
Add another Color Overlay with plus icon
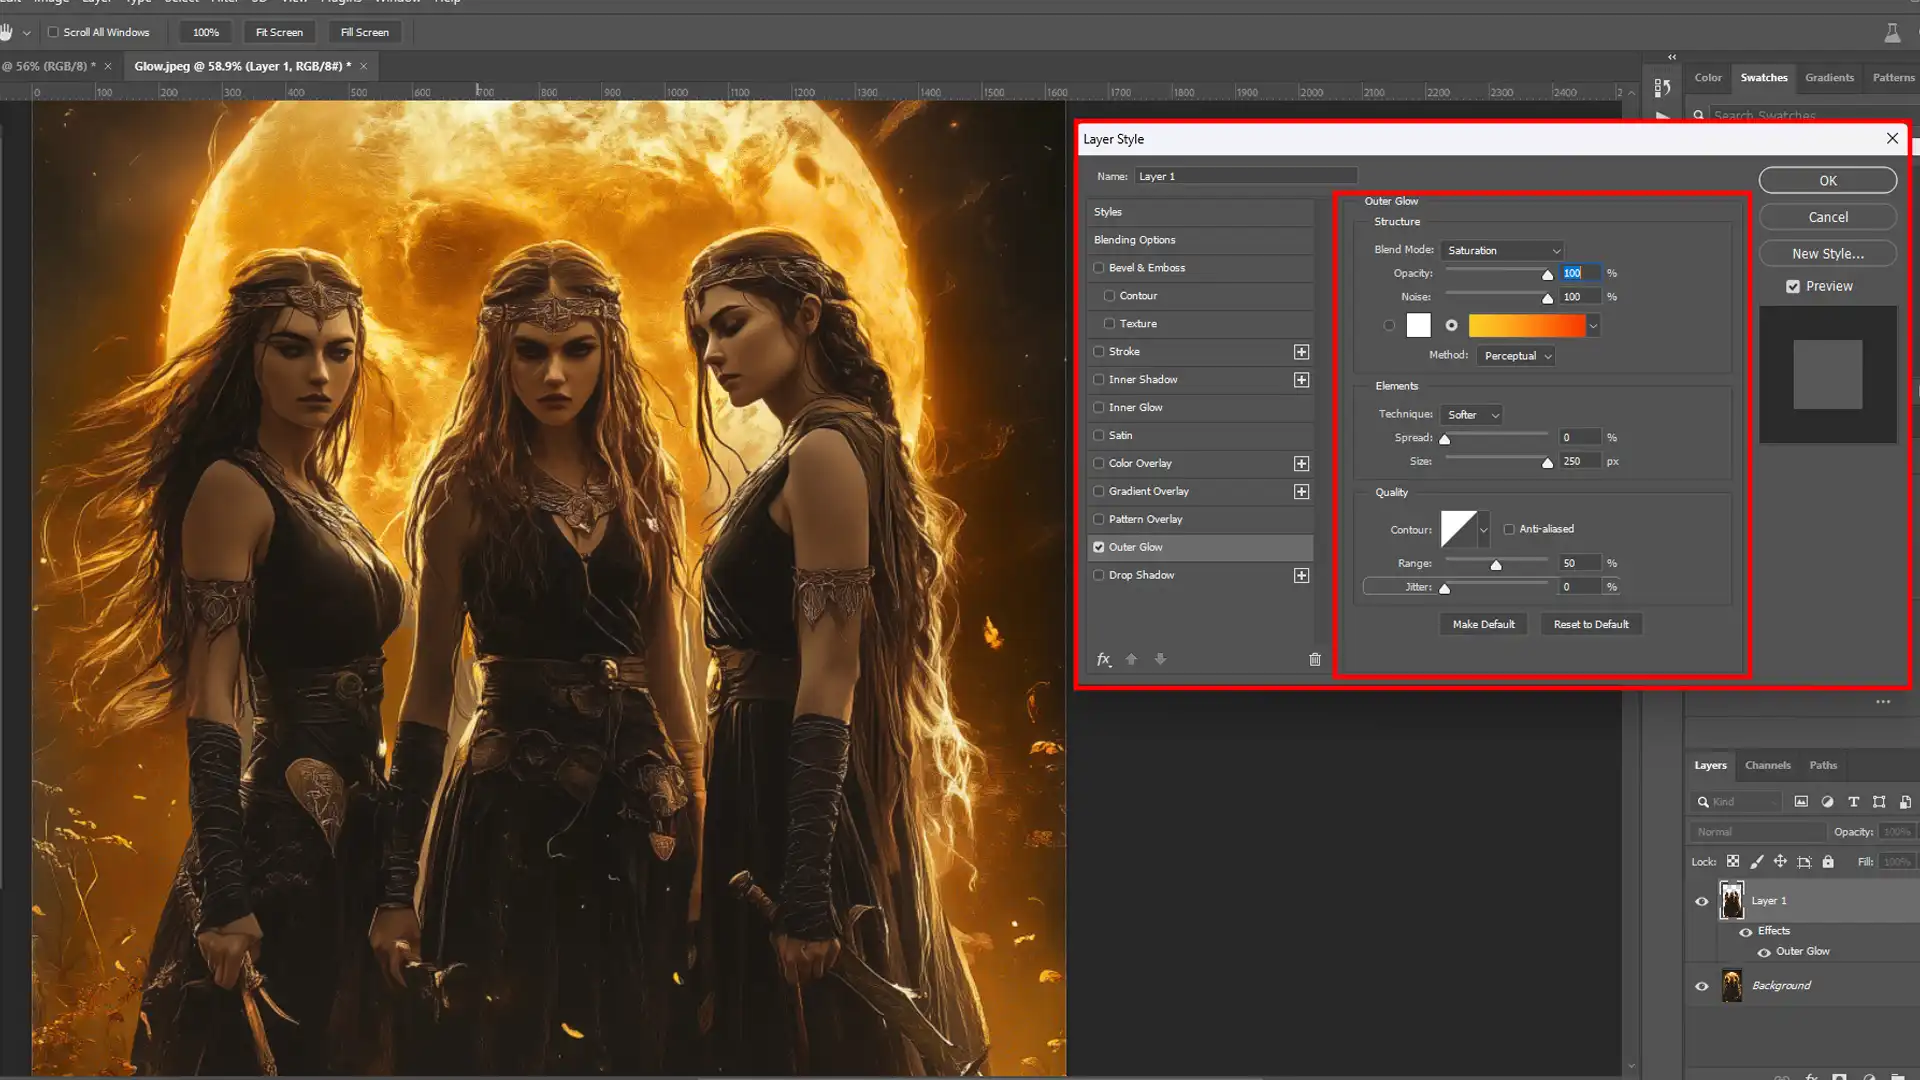point(1301,464)
